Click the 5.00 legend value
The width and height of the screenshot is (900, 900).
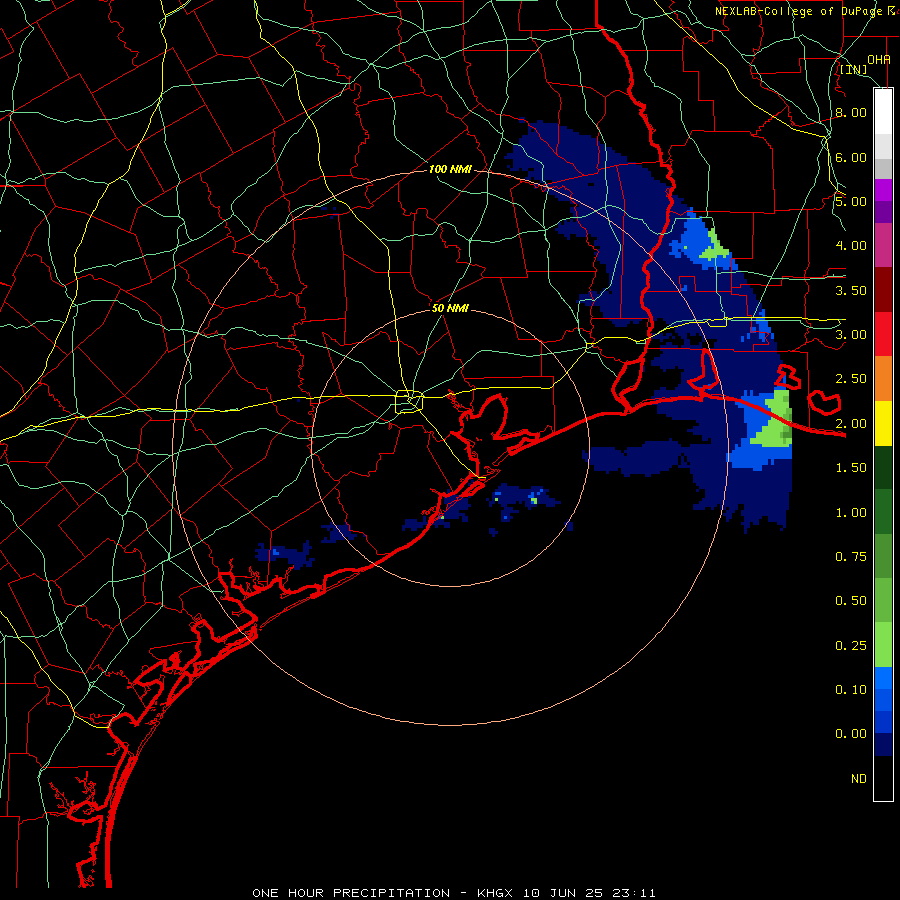851,201
